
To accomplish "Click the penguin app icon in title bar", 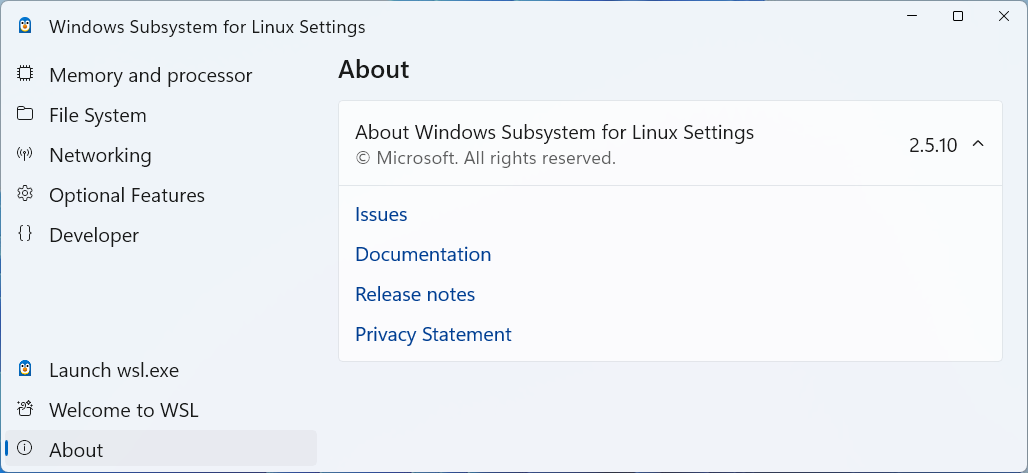I will 25,26.
